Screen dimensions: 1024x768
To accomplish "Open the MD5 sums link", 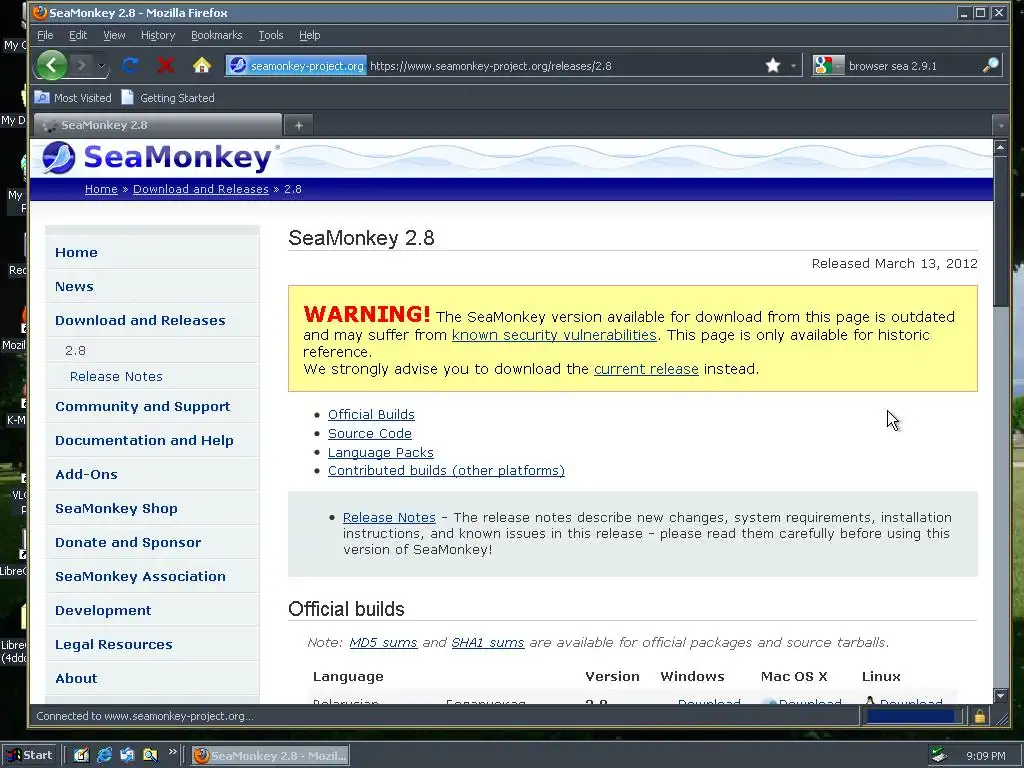I will click(383, 643).
